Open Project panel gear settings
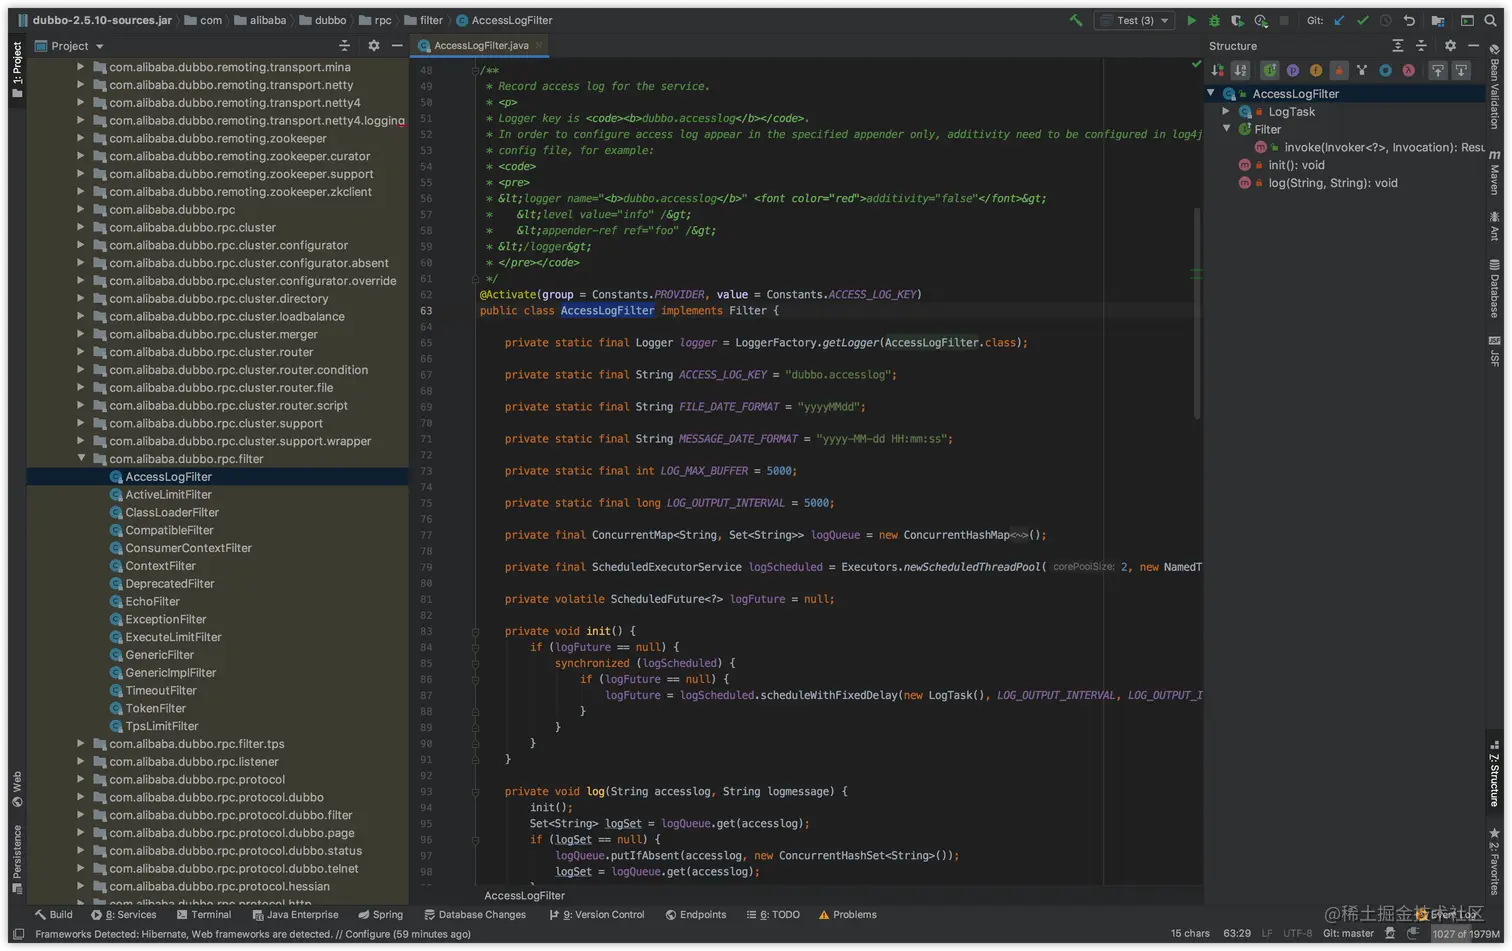The height and width of the screenshot is (951, 1512). coord(373,45)
